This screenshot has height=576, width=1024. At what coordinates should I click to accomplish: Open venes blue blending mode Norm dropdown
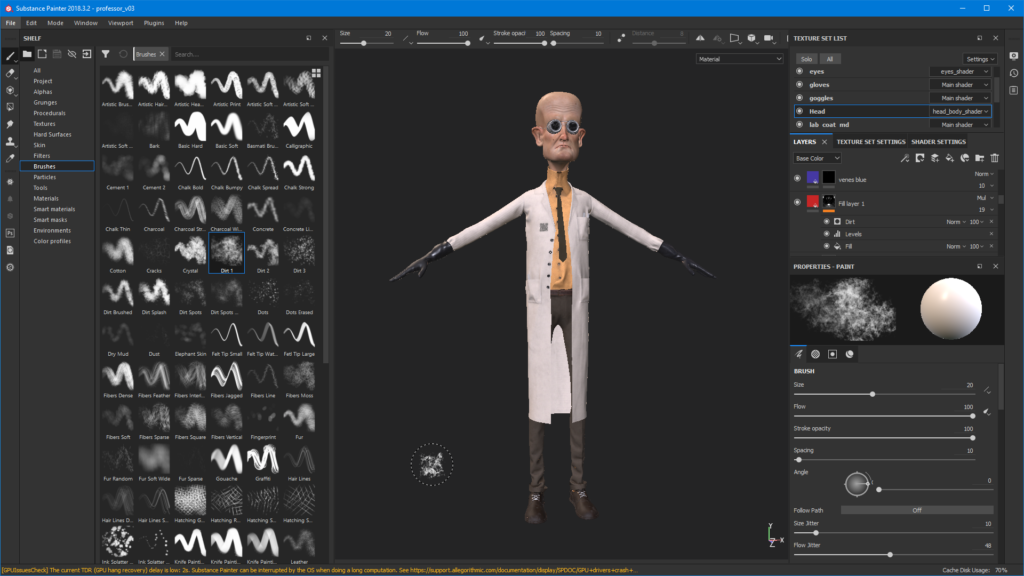pos(984,174)
